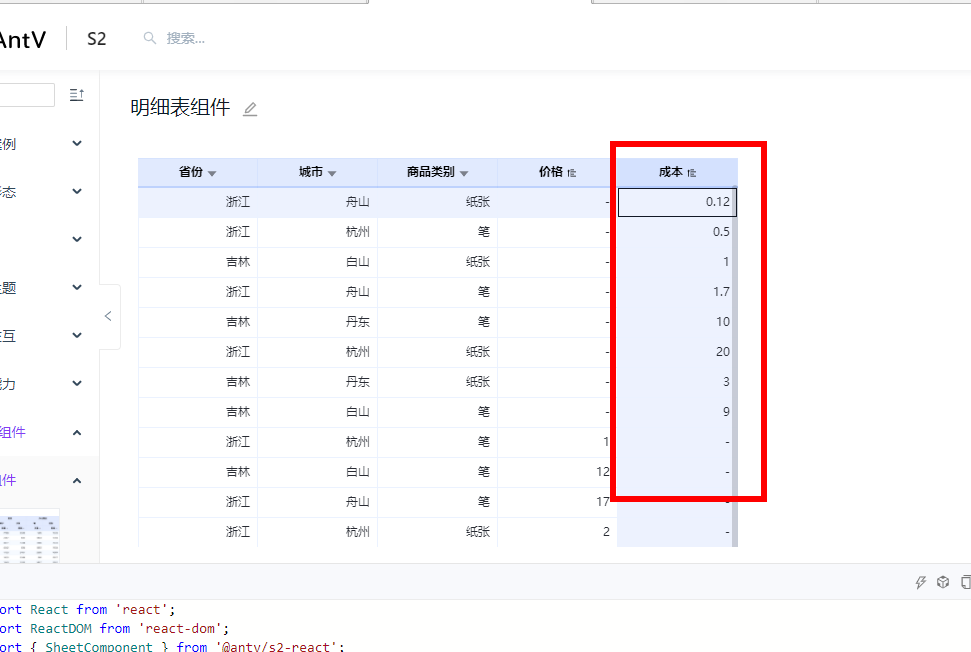971x652 pixels.
Task: Click the S2 link in the header
Action: click(x=96, y=39)
